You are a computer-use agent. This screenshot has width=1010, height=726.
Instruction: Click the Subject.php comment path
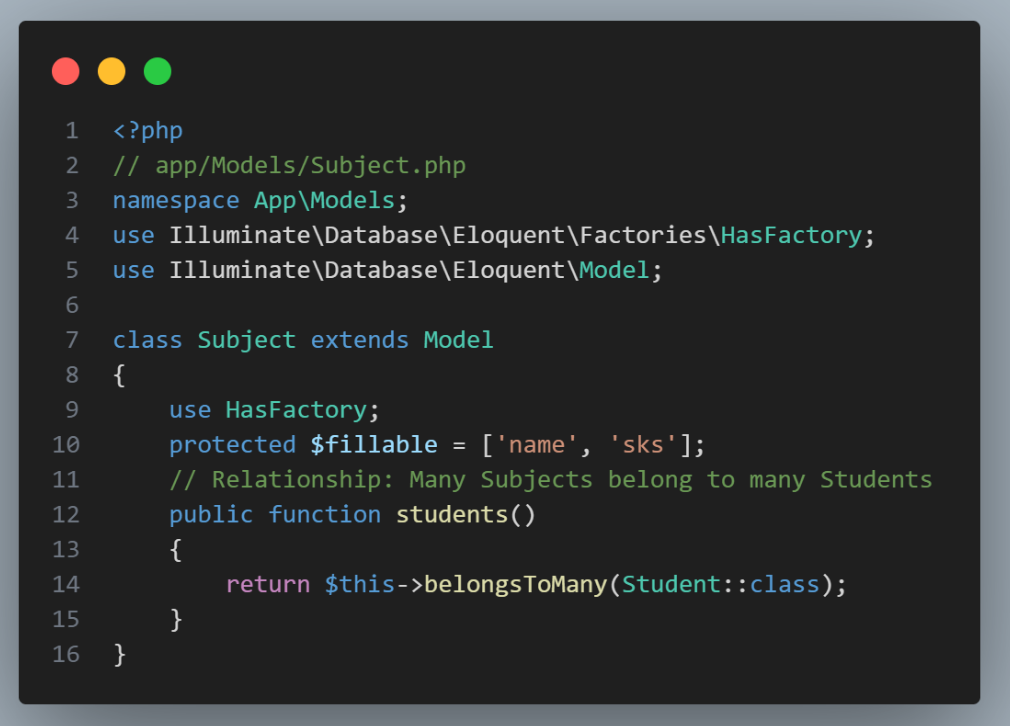coord(289,165)
